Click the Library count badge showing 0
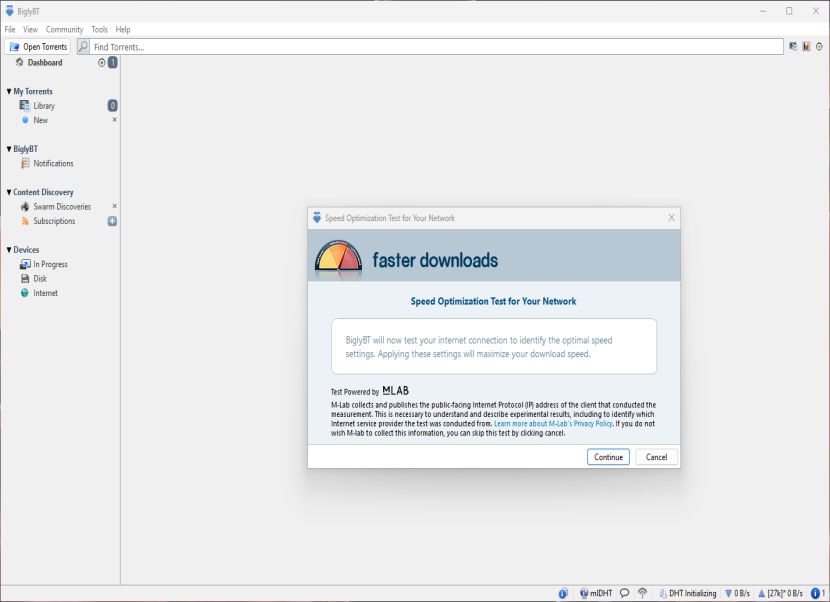 click(x=113, y=105)
